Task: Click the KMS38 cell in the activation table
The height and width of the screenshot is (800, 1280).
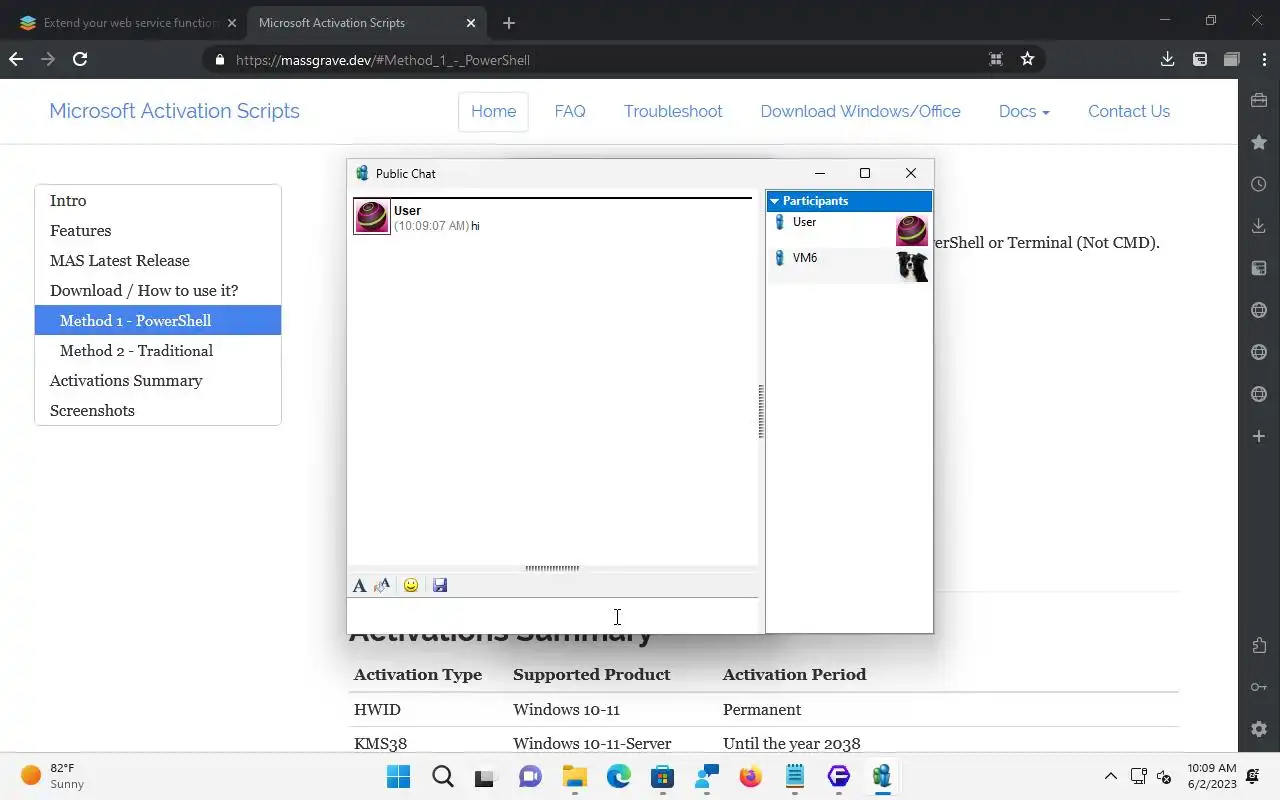Action: click(380, 743)
